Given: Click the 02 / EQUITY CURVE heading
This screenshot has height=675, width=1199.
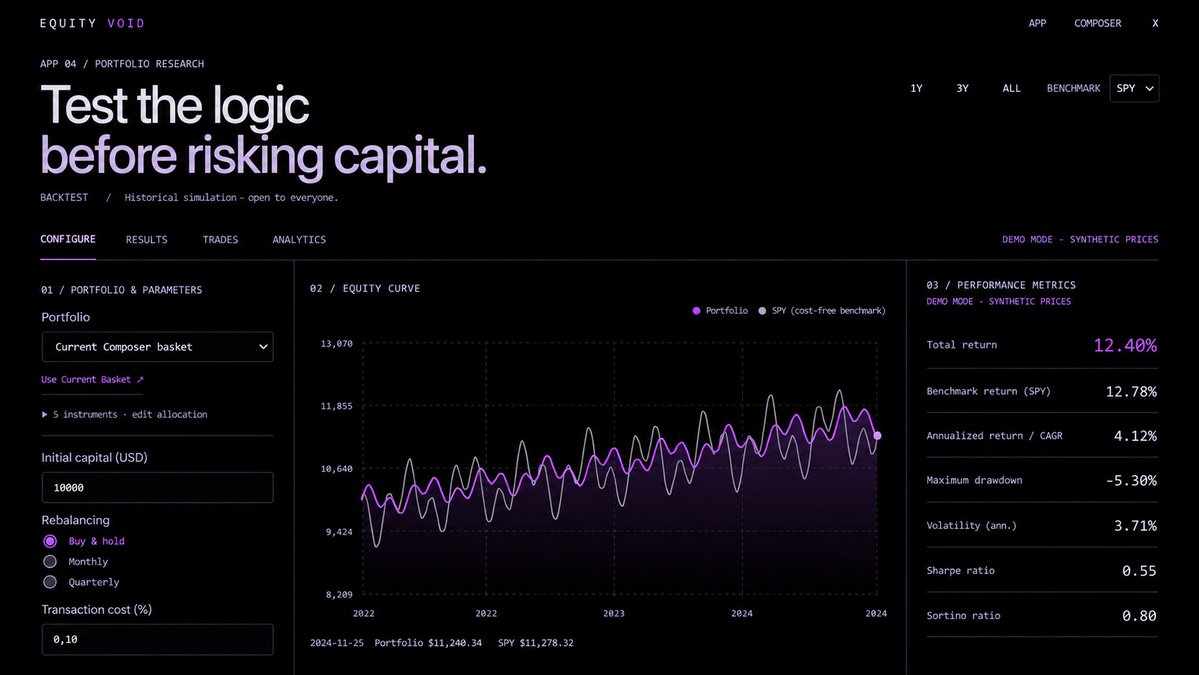Looking at the screenshot, I should click(x=365, y=288).
